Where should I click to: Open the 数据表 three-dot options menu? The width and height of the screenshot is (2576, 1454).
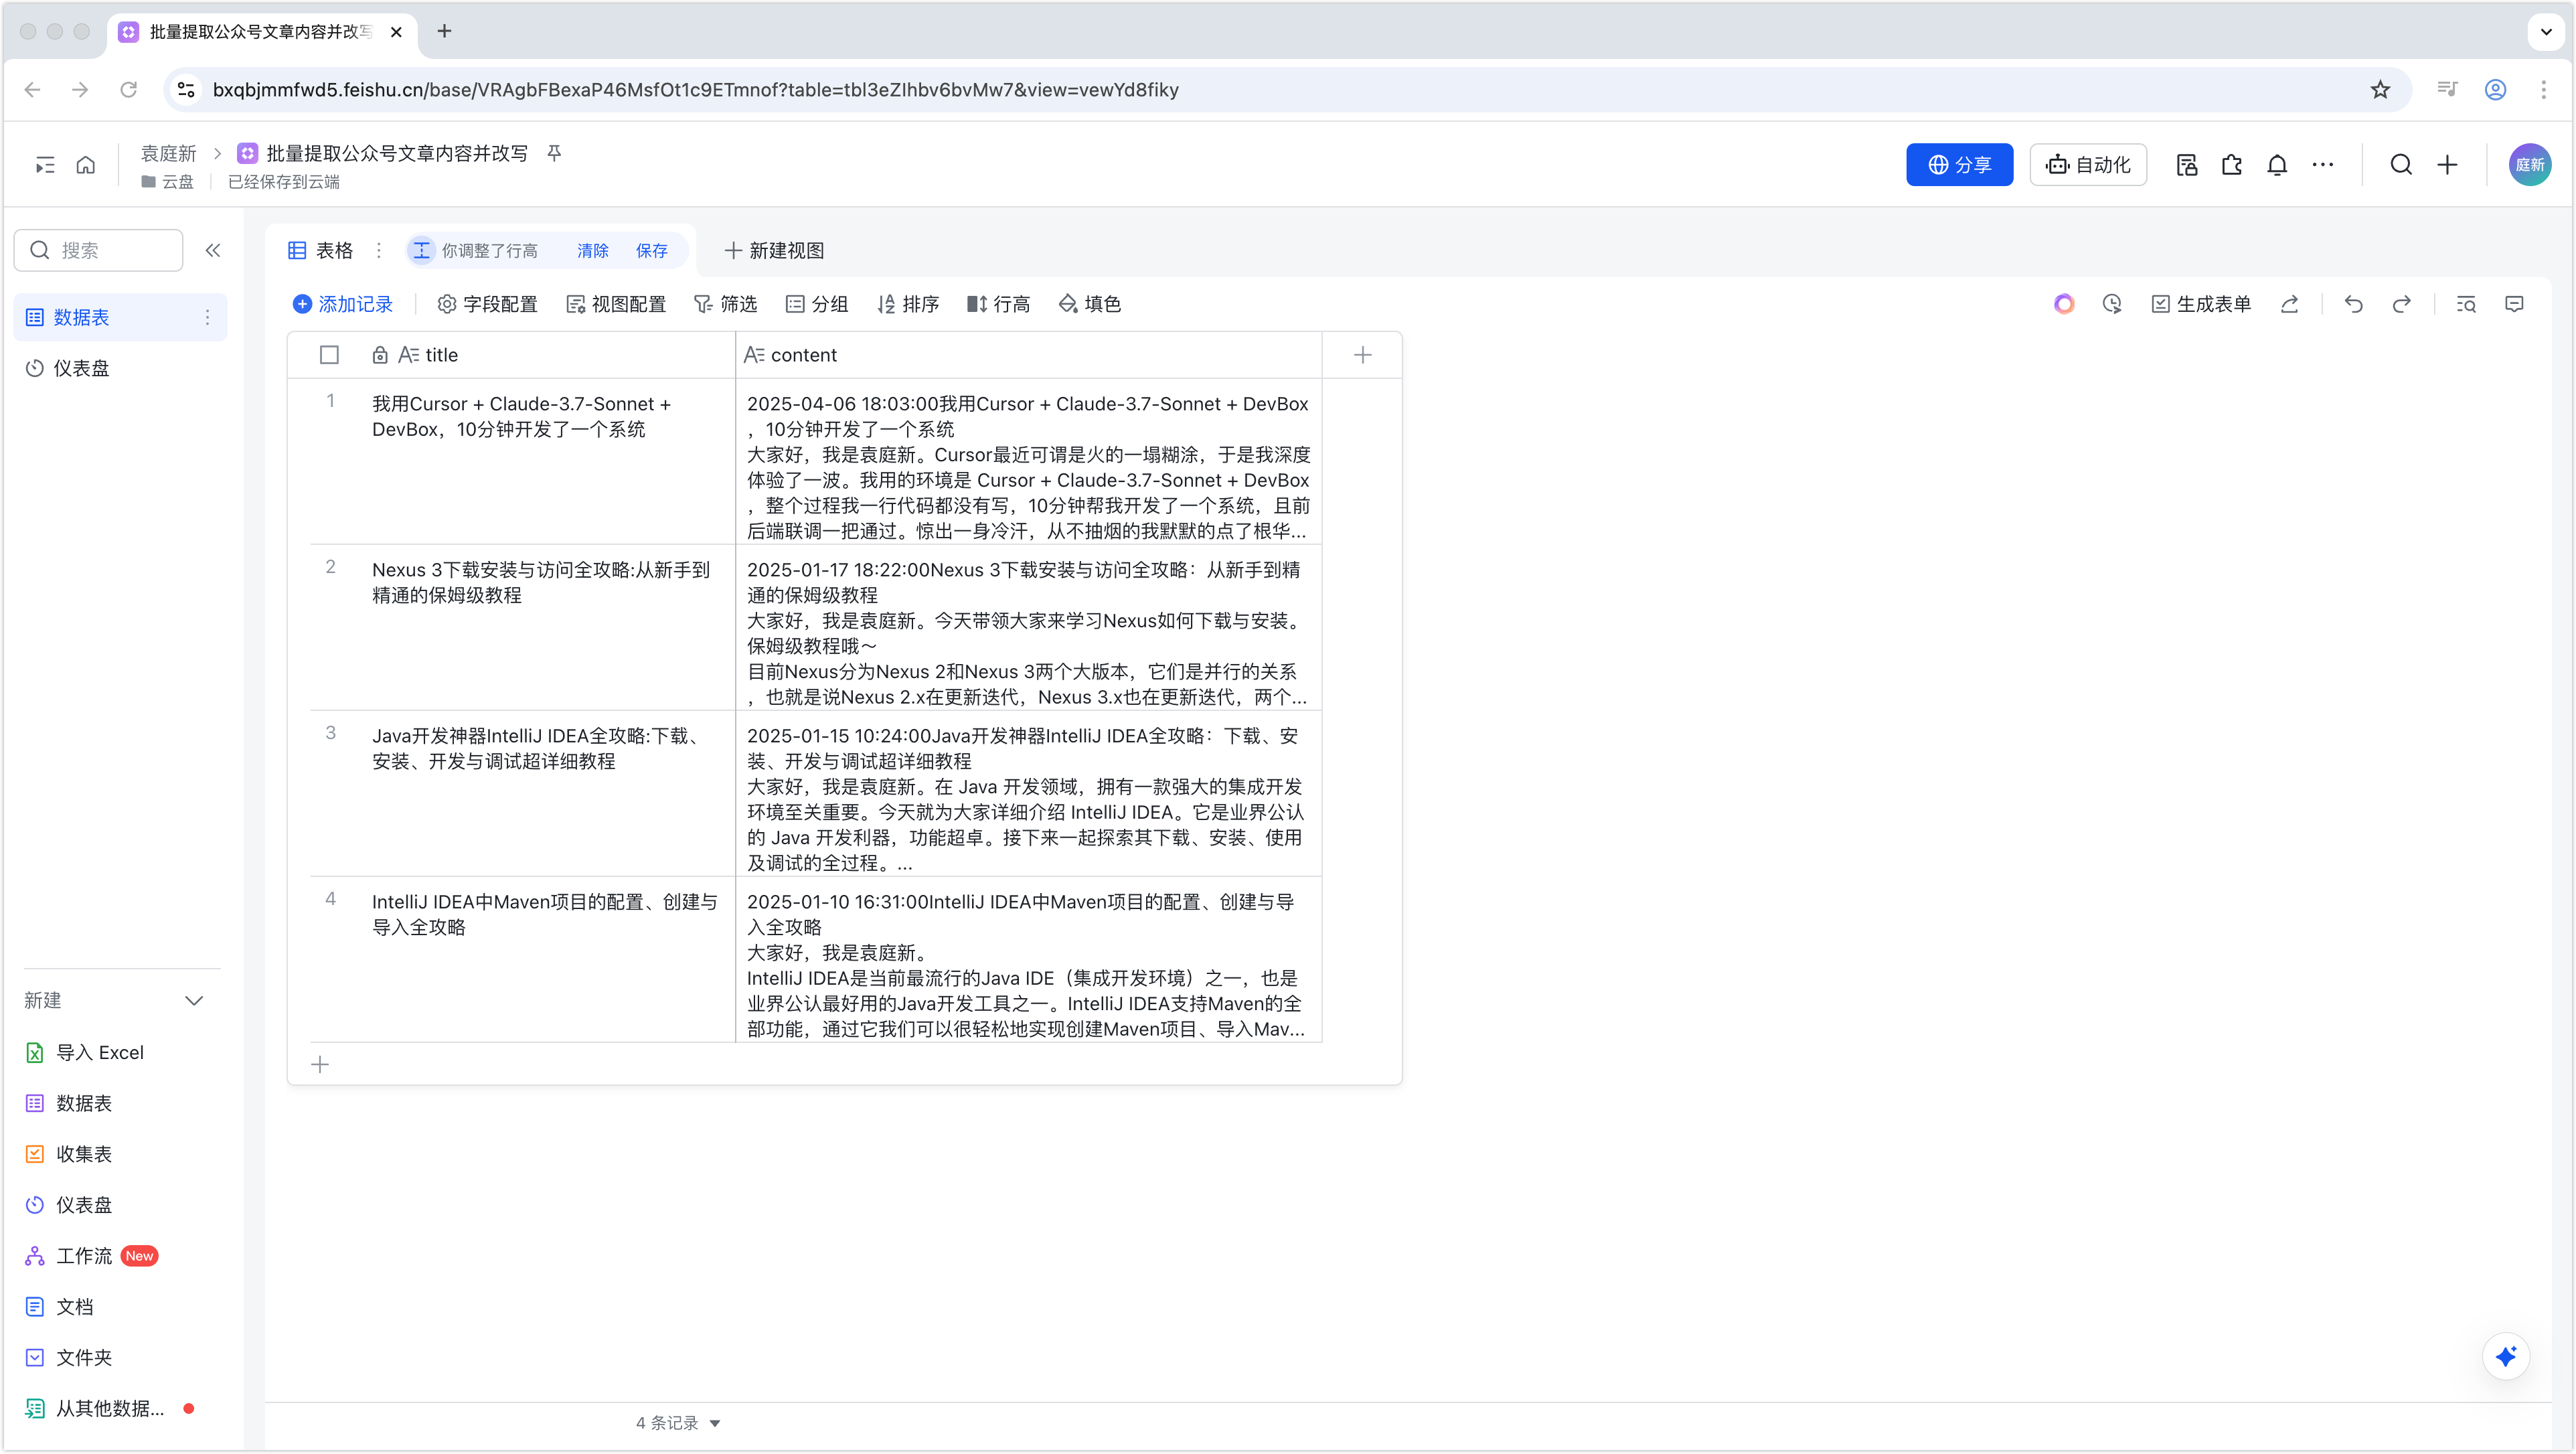tap(207, 317)
